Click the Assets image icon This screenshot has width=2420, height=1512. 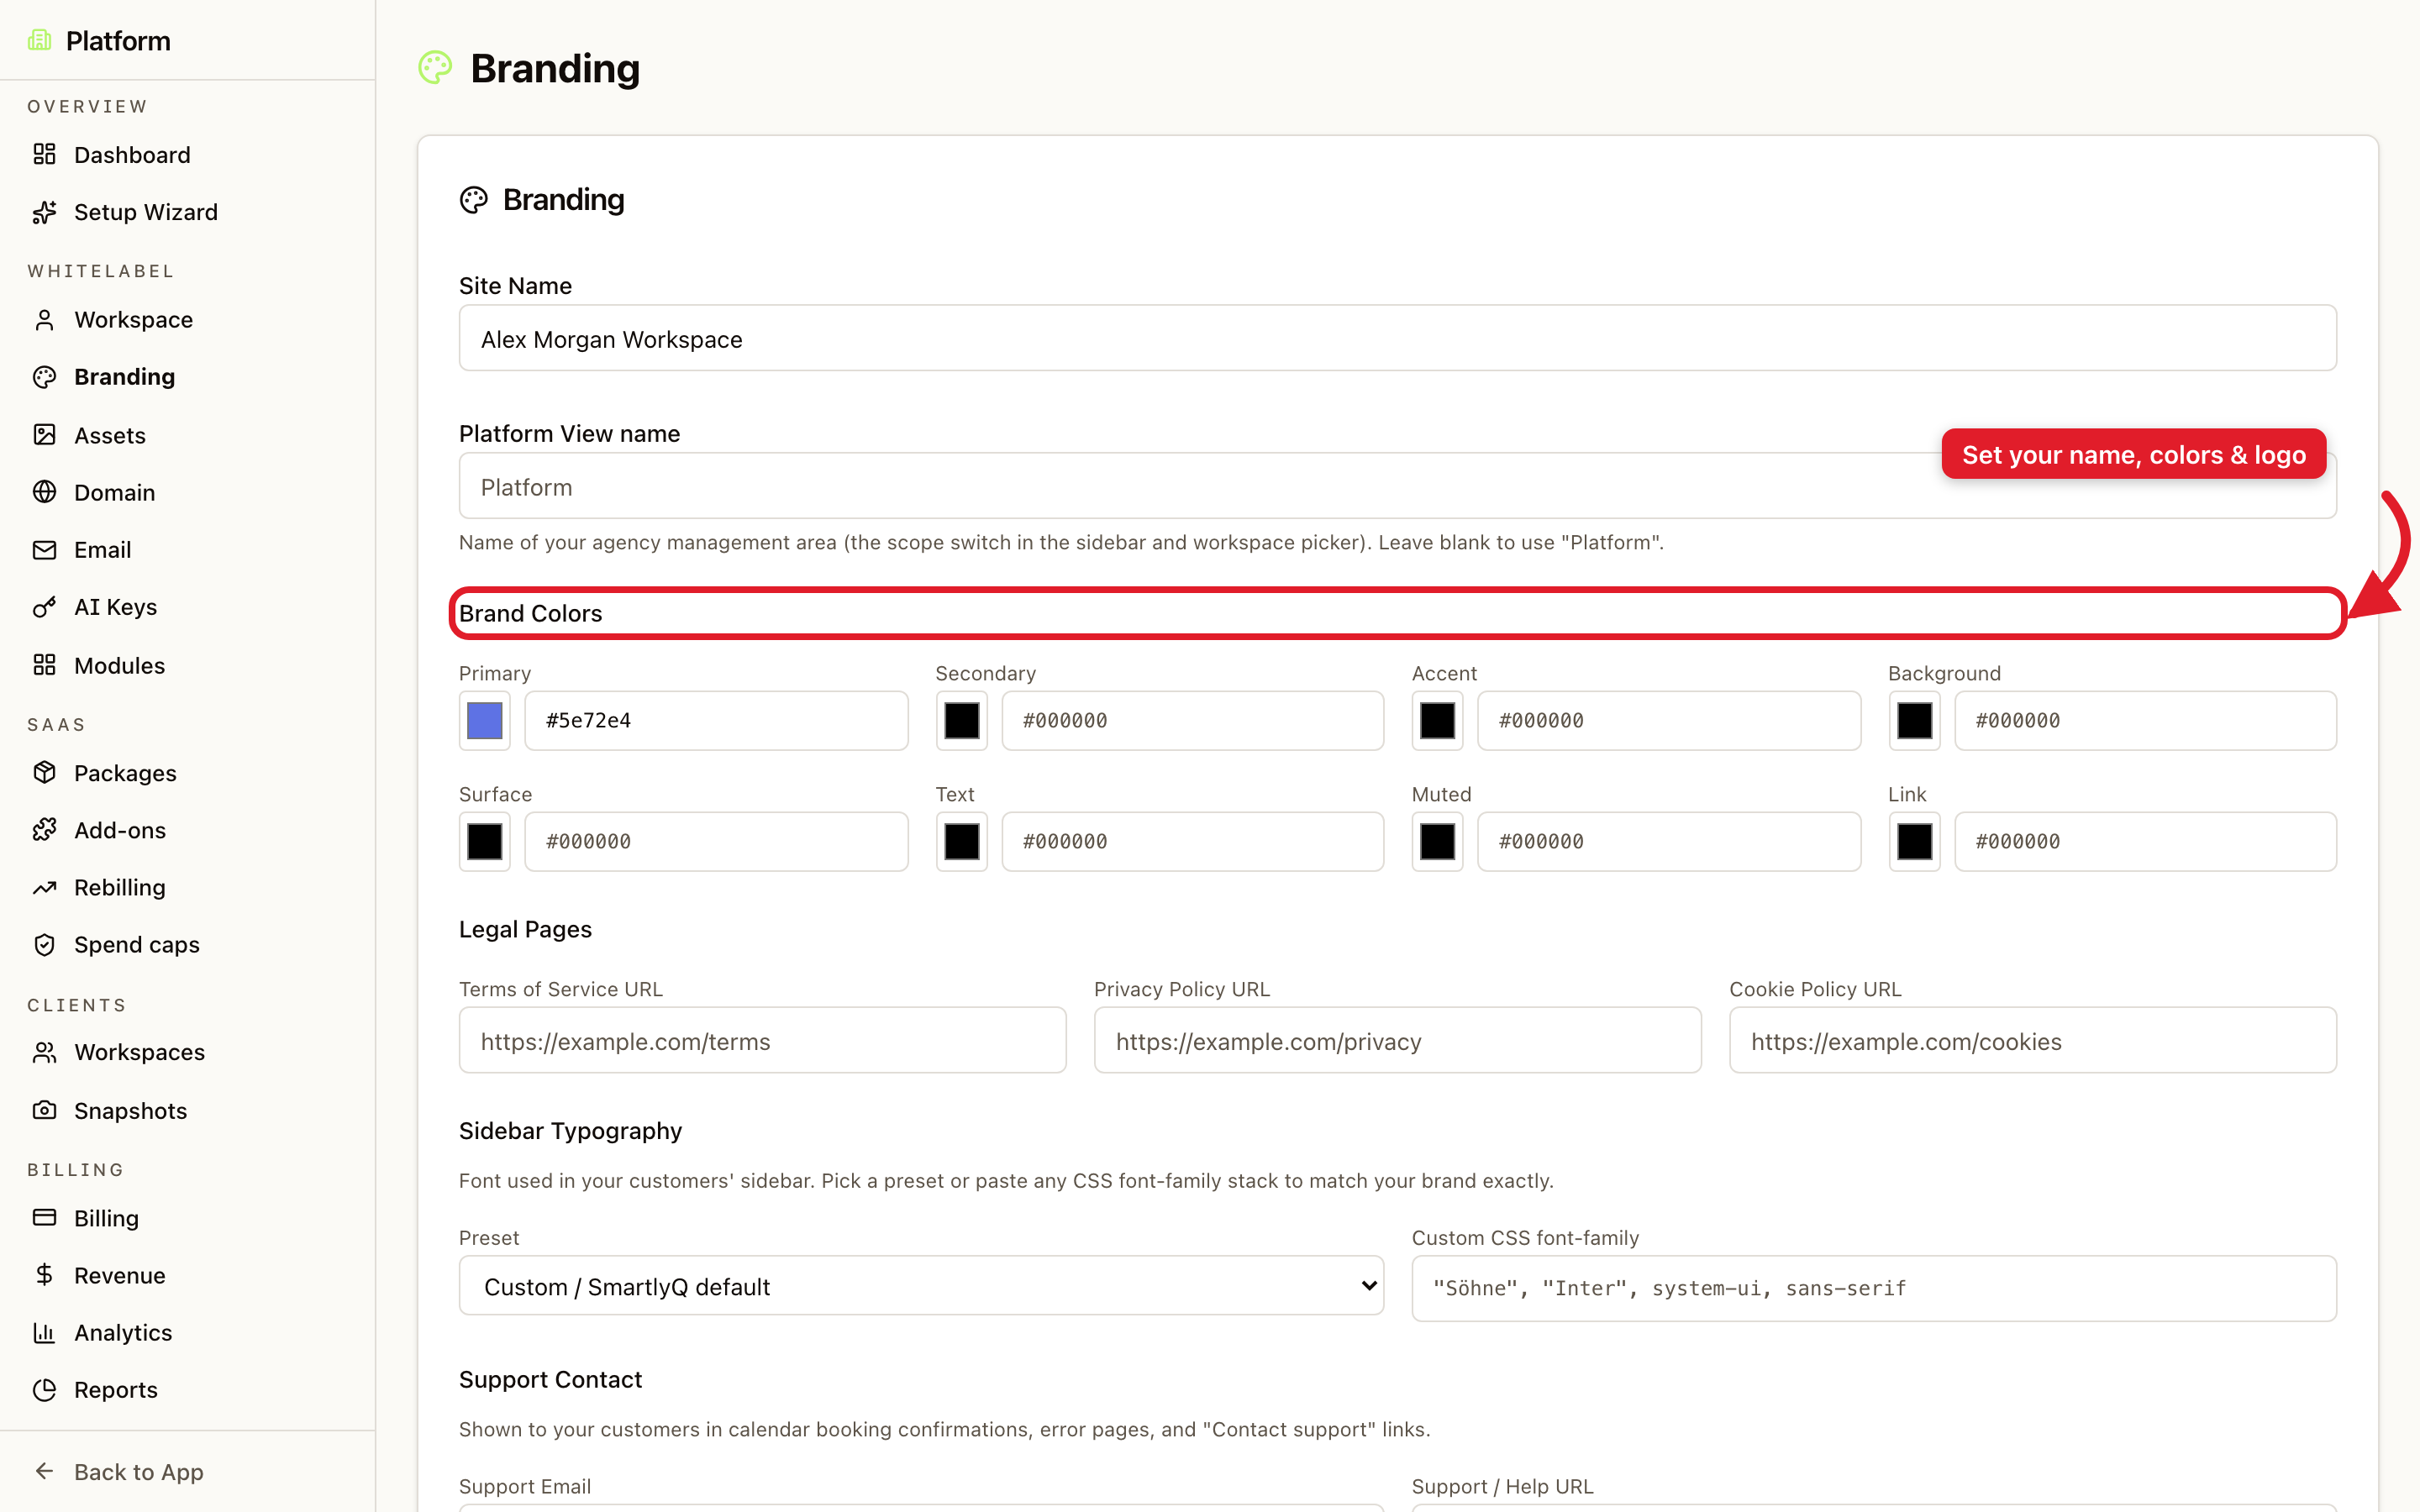44,435
